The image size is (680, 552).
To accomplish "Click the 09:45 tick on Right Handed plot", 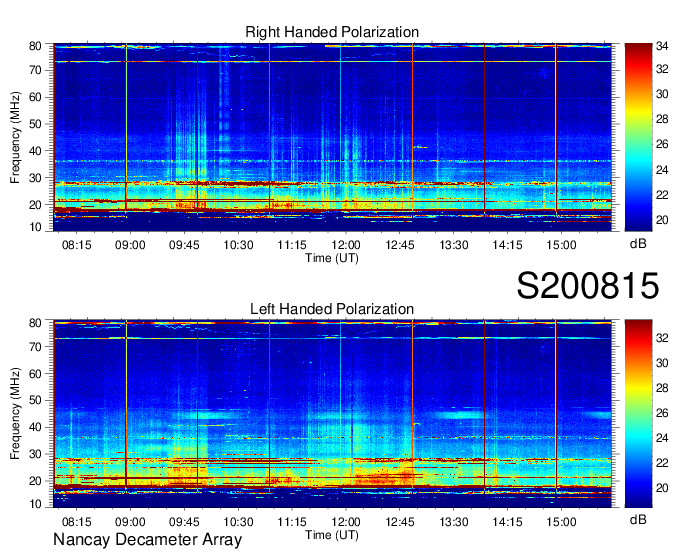I will (x=184, y=245).
